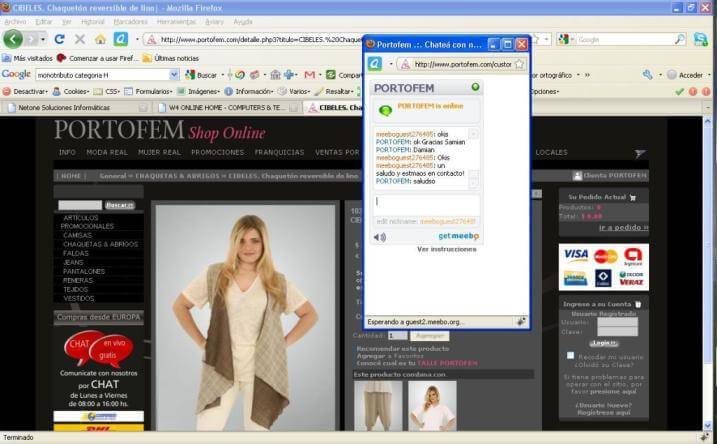Go to home page via house icon
Image resolution: width=717 pixels, height=444 pixels.
click(x=100, y=39)
